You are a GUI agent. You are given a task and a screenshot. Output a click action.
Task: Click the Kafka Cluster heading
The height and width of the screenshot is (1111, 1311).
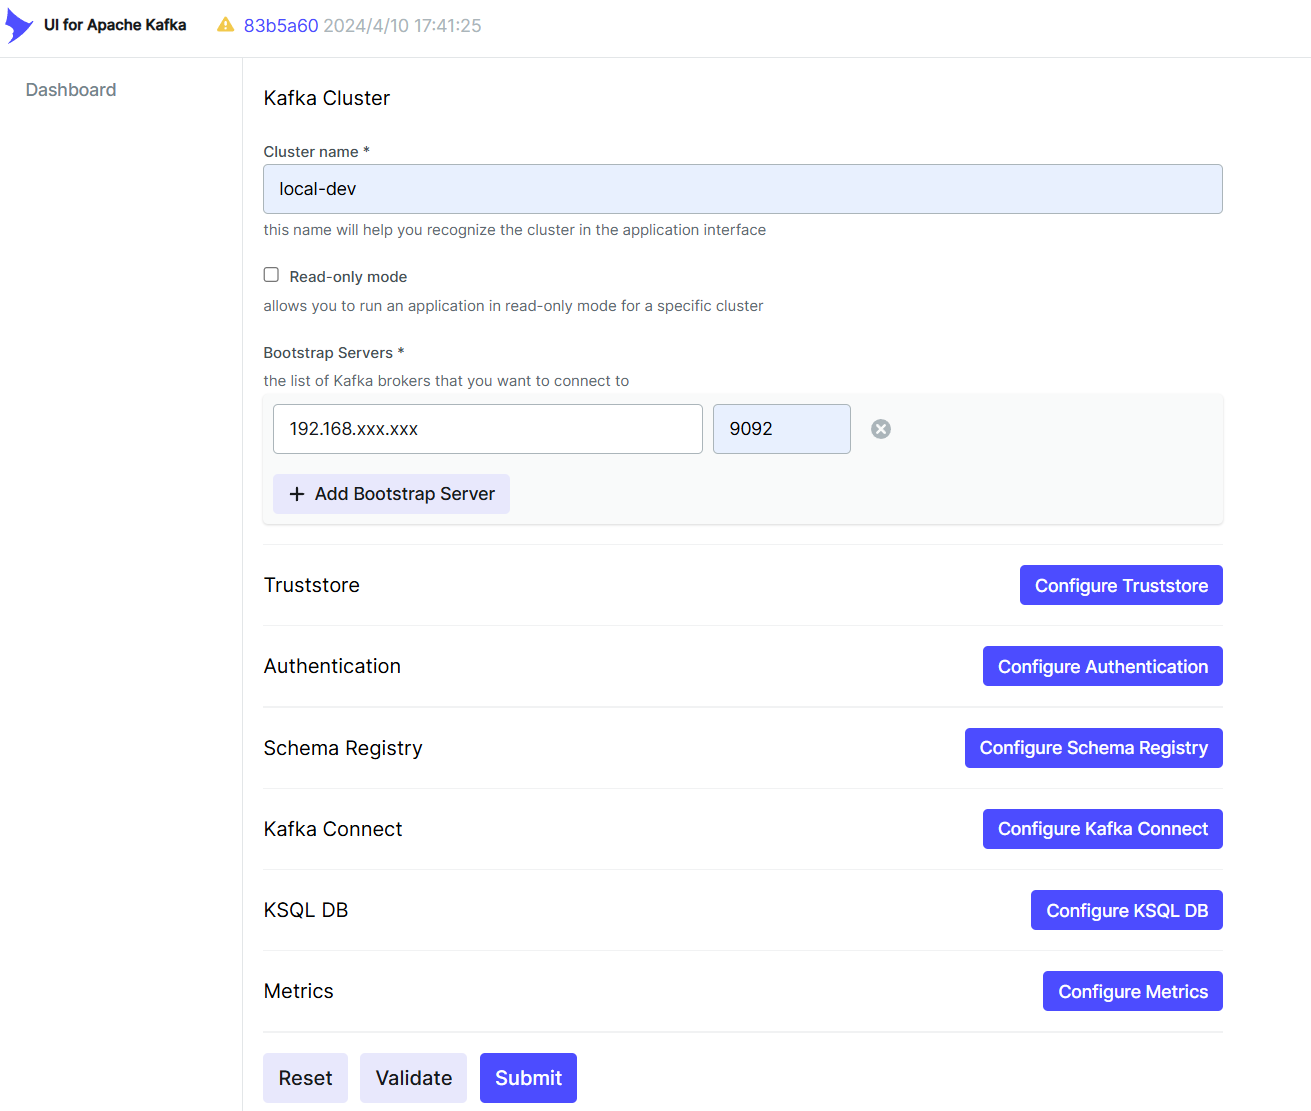327,98
